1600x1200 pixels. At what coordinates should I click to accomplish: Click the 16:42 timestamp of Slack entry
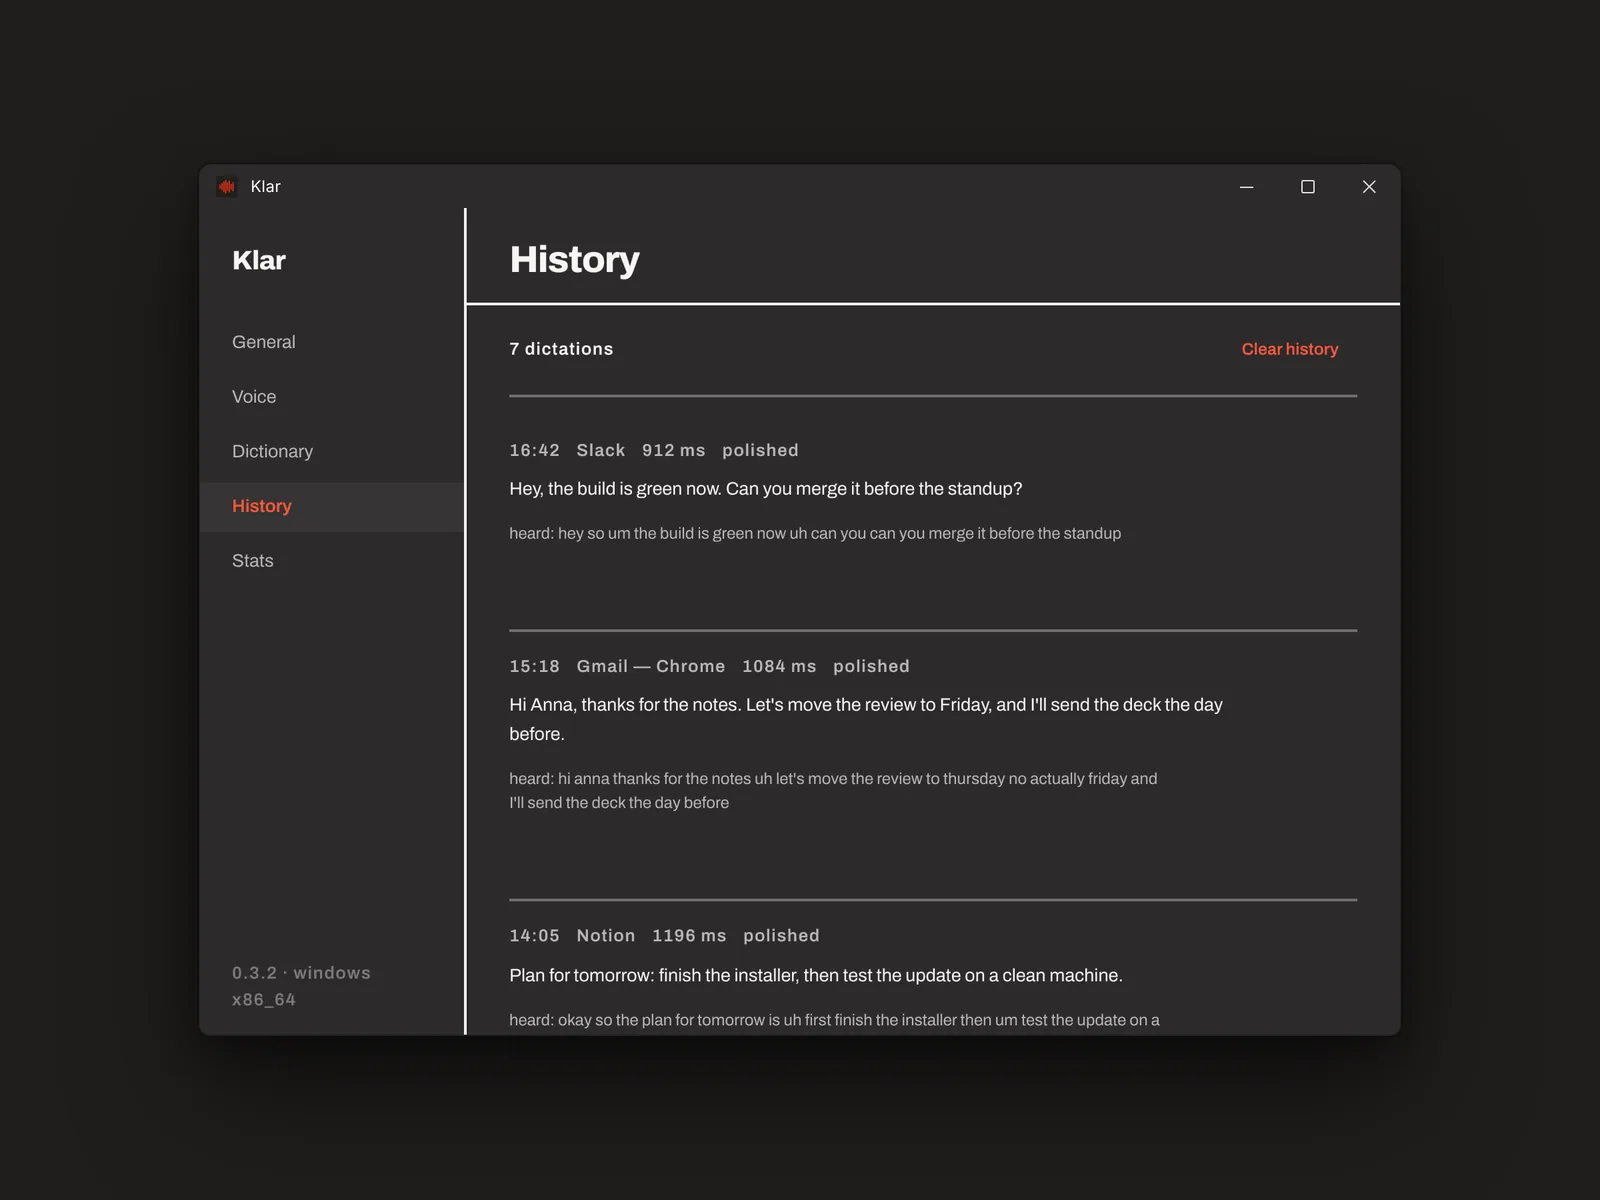point(534,450)
